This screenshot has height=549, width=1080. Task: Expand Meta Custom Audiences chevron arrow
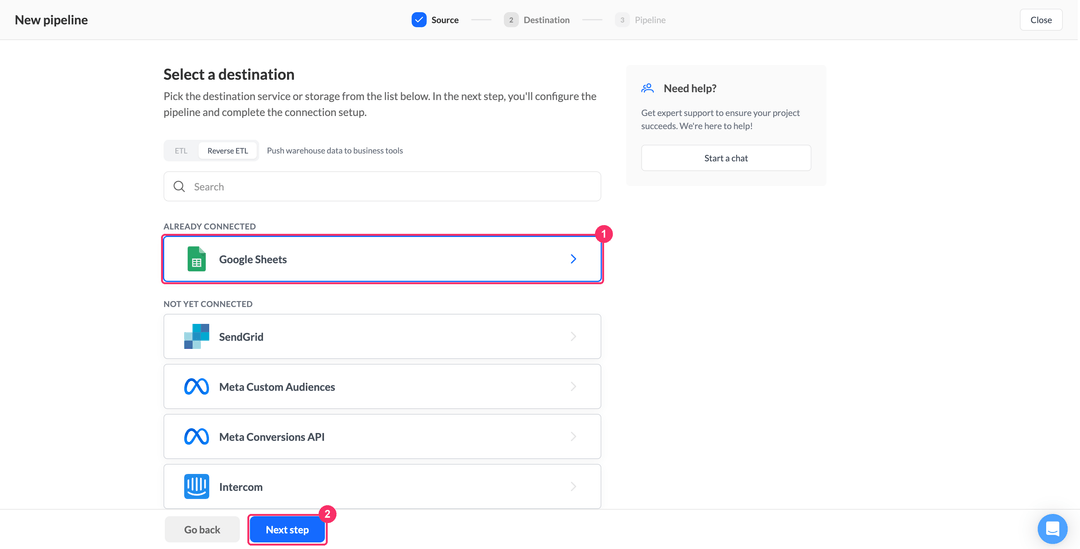[x=573, y=386]
